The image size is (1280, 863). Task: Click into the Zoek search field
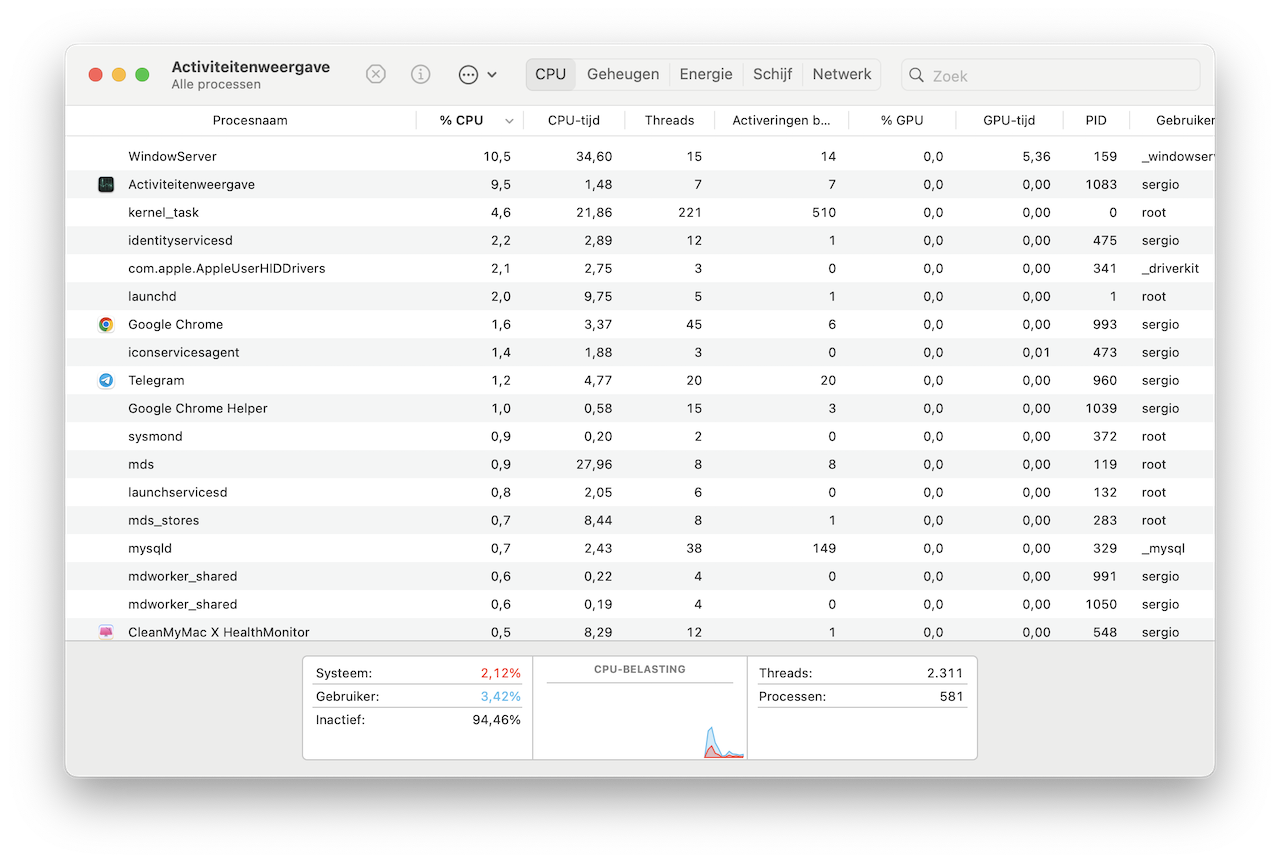1050,75
